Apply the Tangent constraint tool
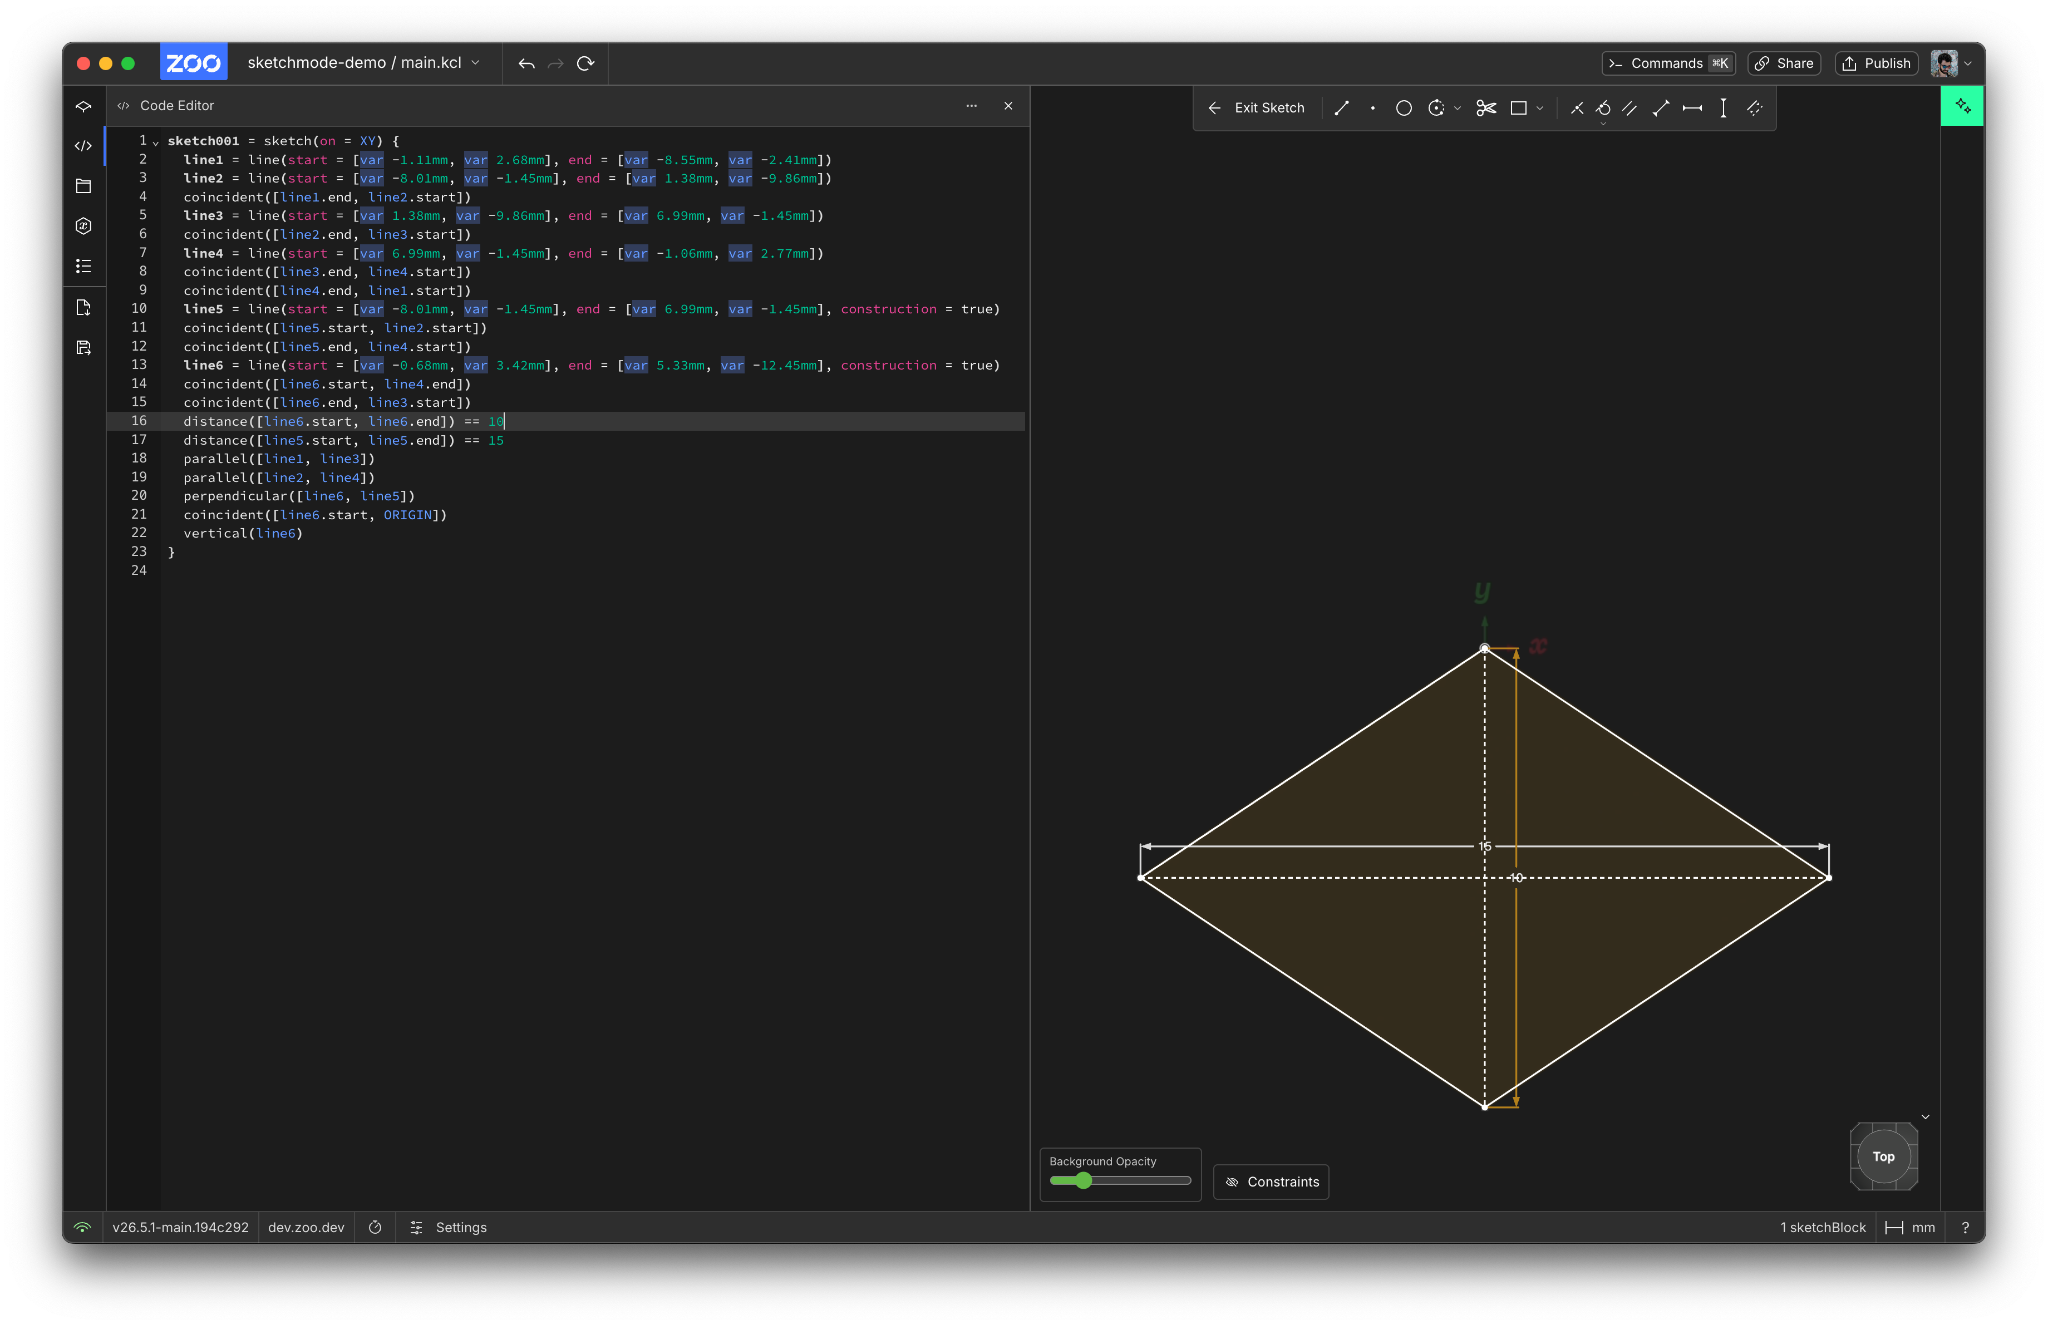The image size is (2048, 1326). tap(1604, 108)
